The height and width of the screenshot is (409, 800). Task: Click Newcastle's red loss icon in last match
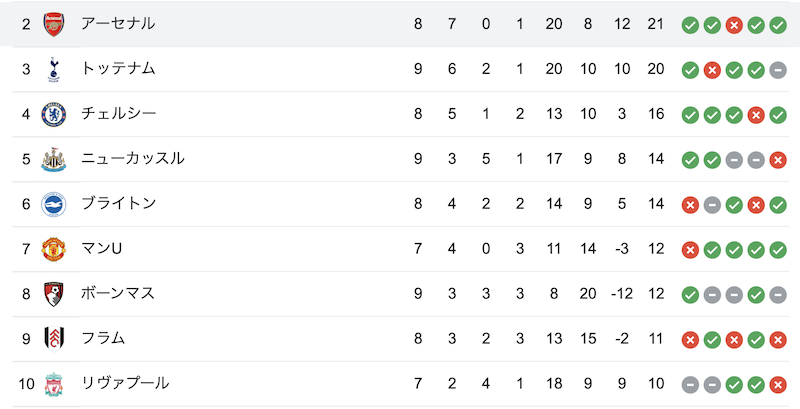[x=778, y=160]
